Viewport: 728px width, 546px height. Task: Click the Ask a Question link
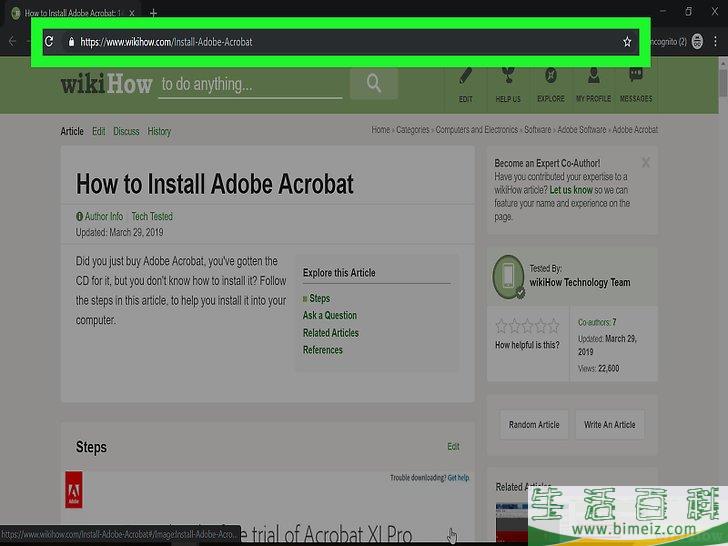(330, 315)
